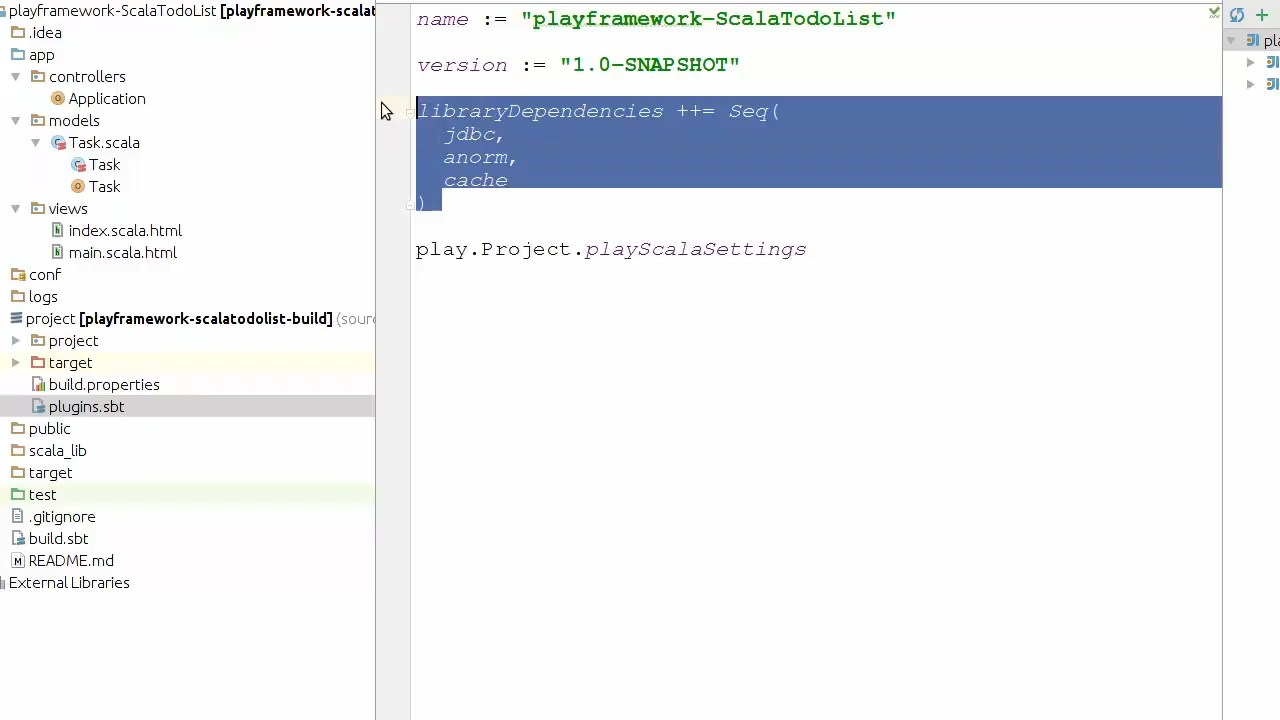
Task: Click the logs folder icon
Action: click(18, 297)
